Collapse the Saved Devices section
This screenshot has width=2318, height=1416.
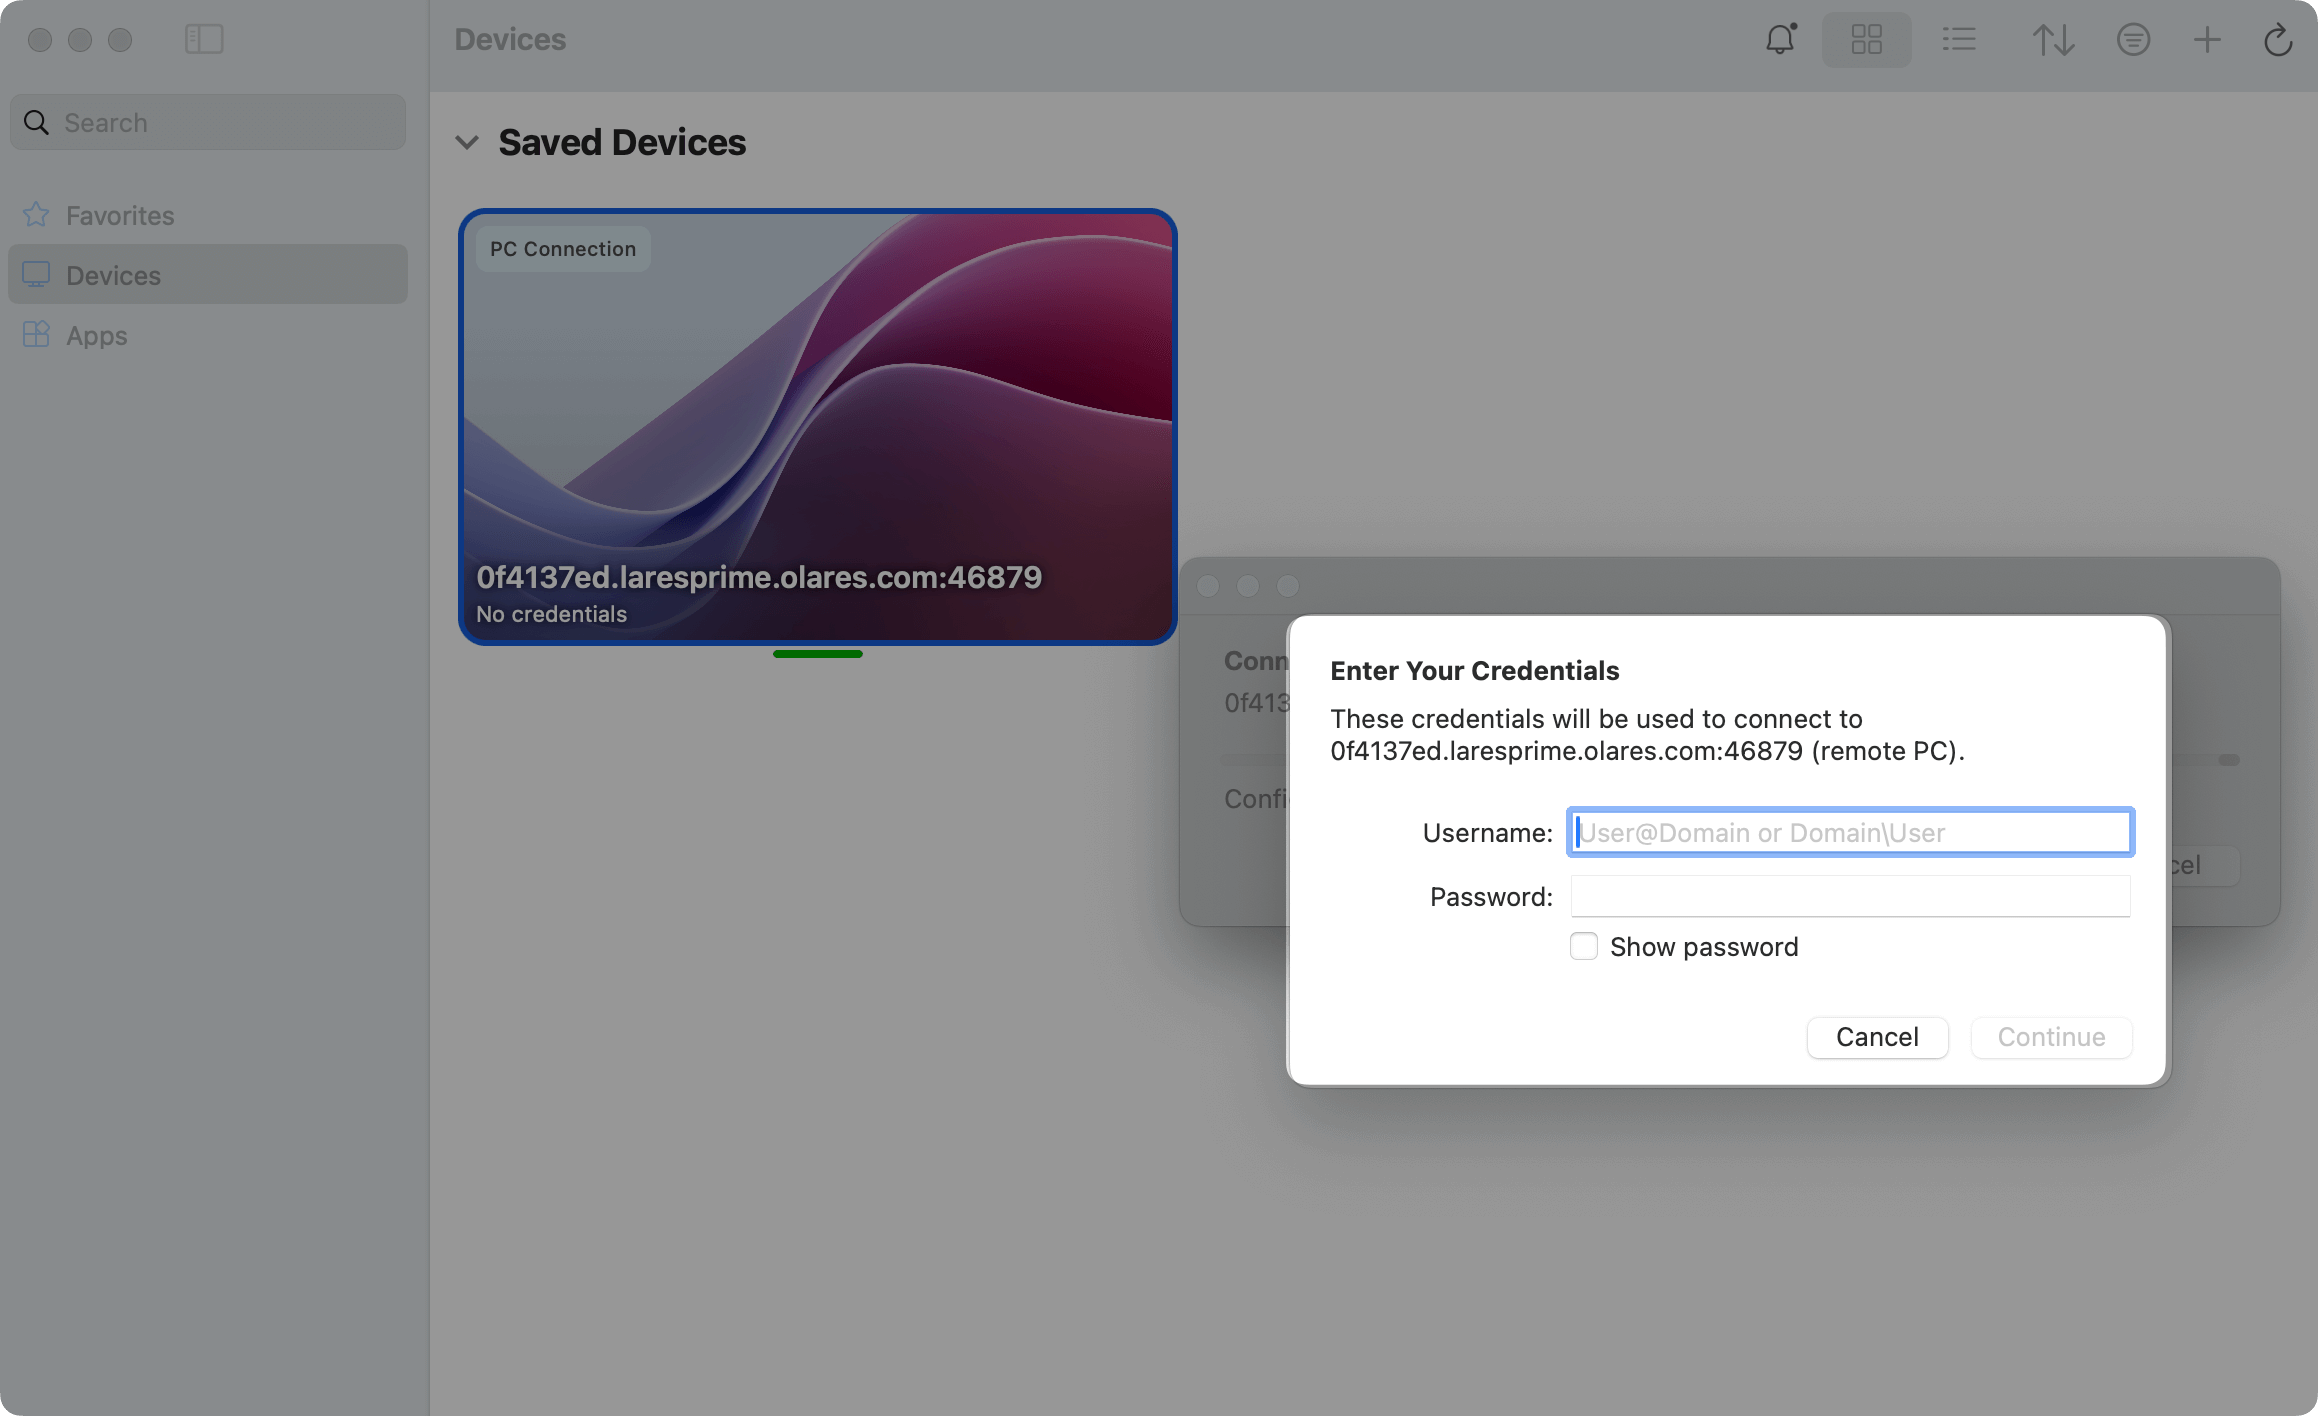click(467, 143)
